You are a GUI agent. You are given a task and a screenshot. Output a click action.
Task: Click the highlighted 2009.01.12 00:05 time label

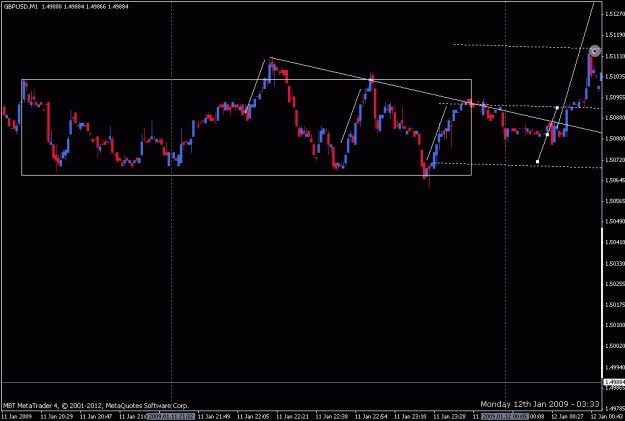[x=505, y=417]
